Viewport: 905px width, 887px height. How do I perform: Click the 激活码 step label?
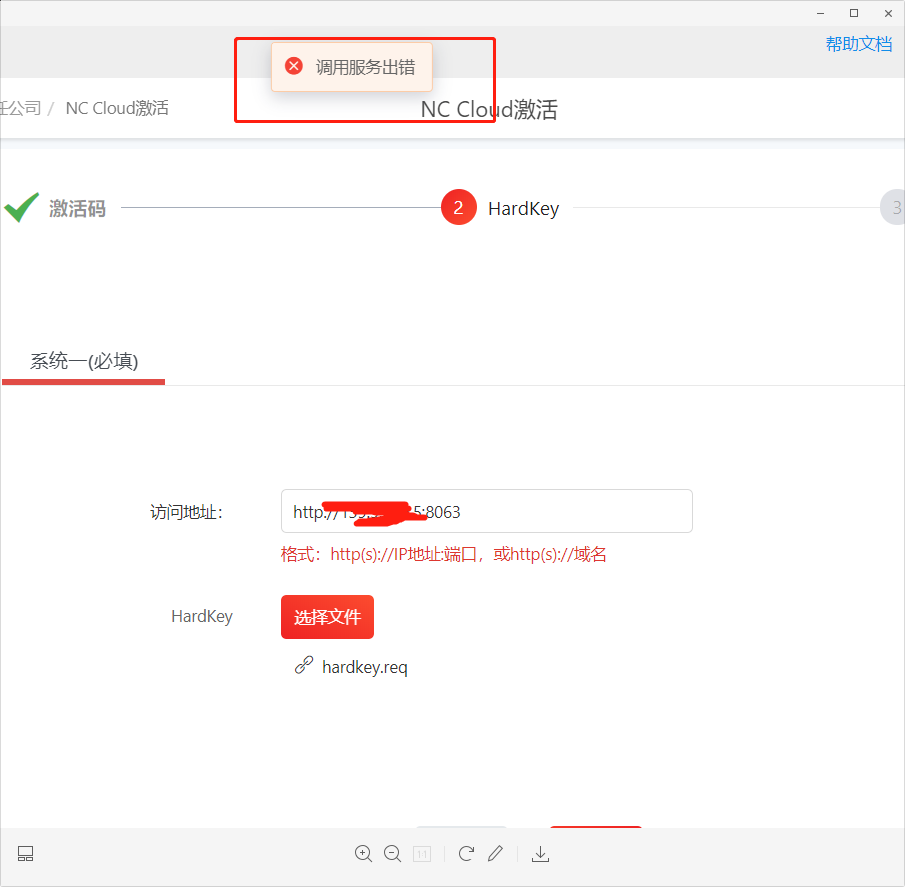tap(77, 208)
